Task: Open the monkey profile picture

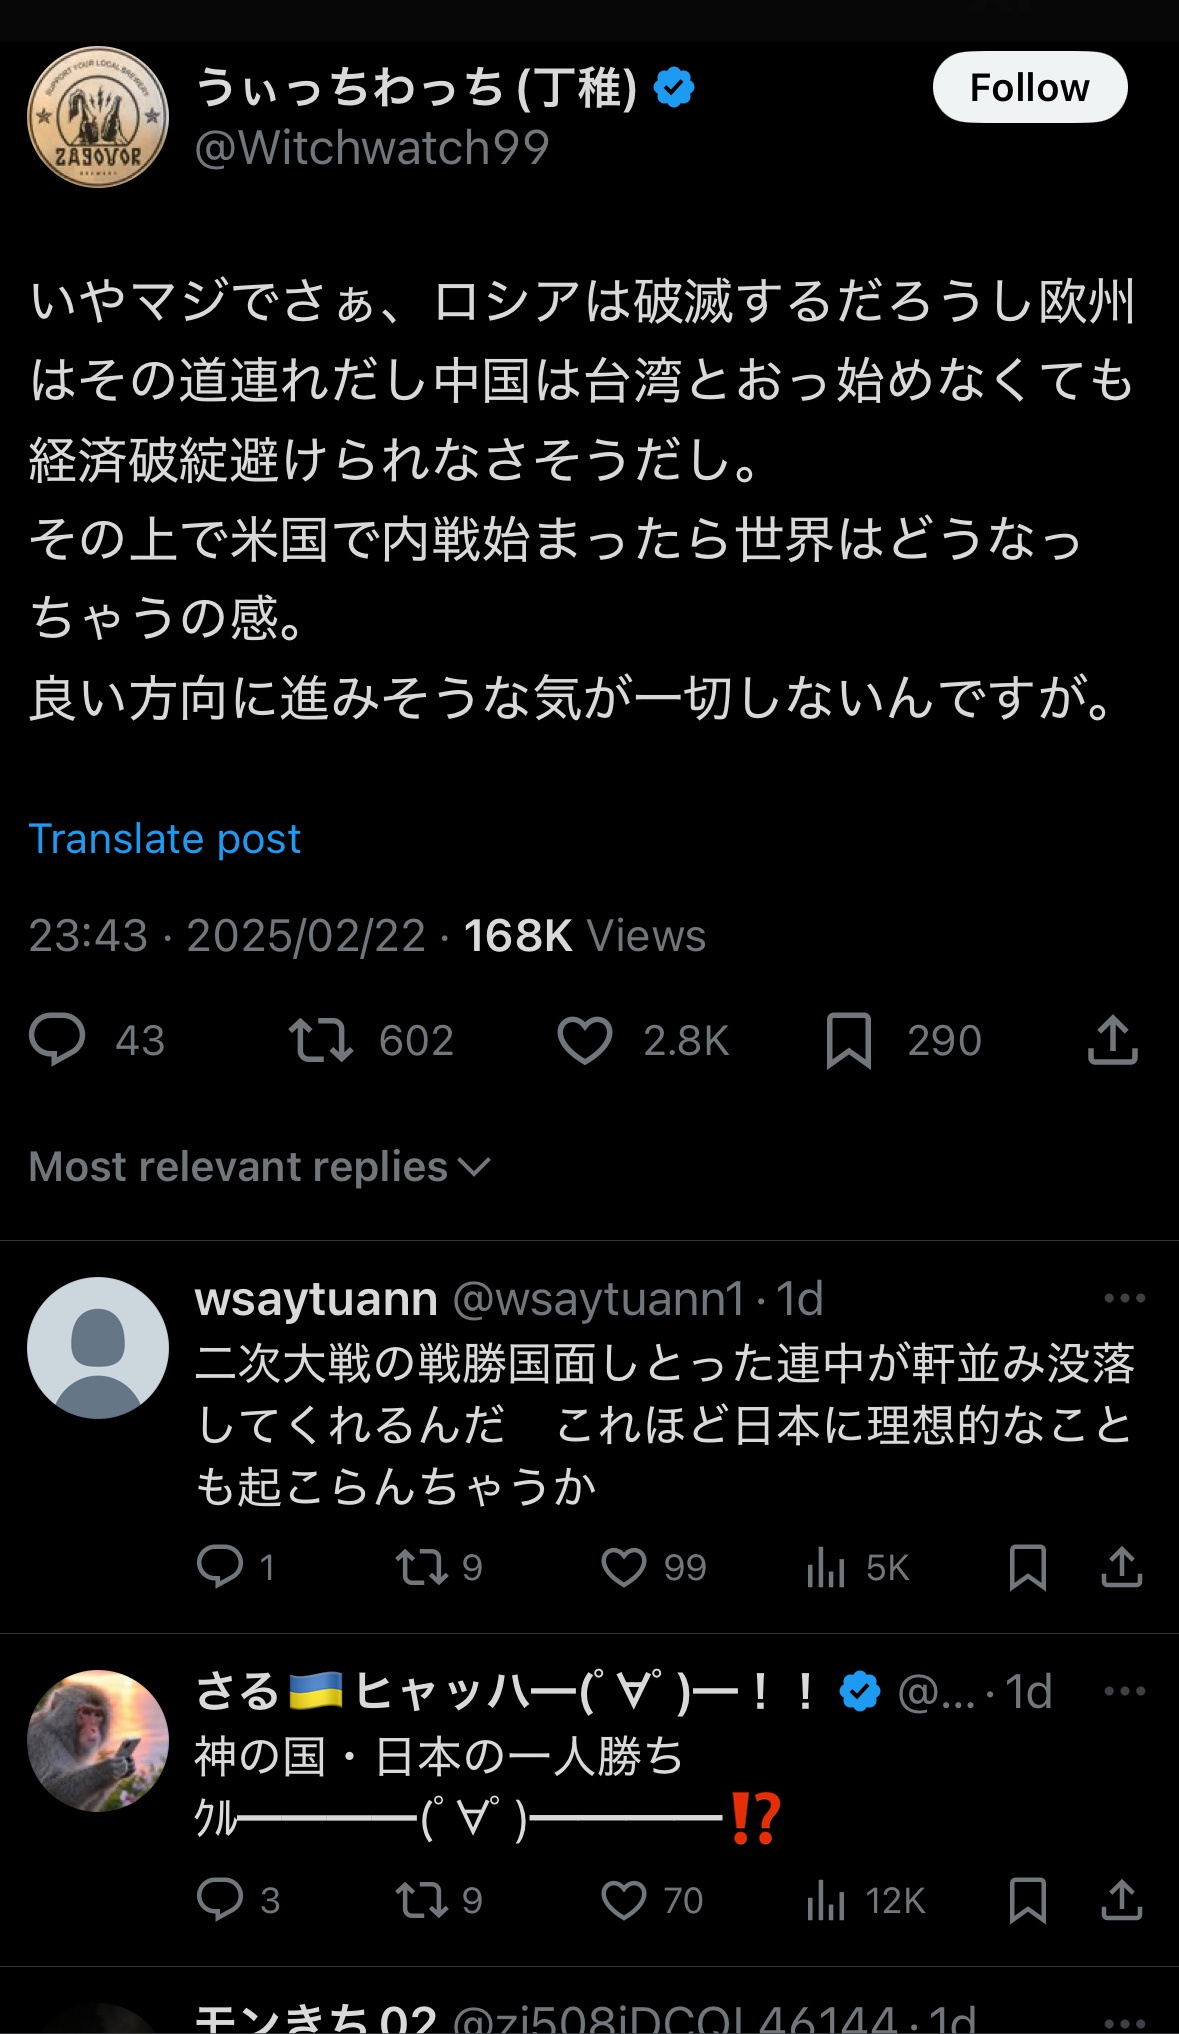Action: (98, 1740)
